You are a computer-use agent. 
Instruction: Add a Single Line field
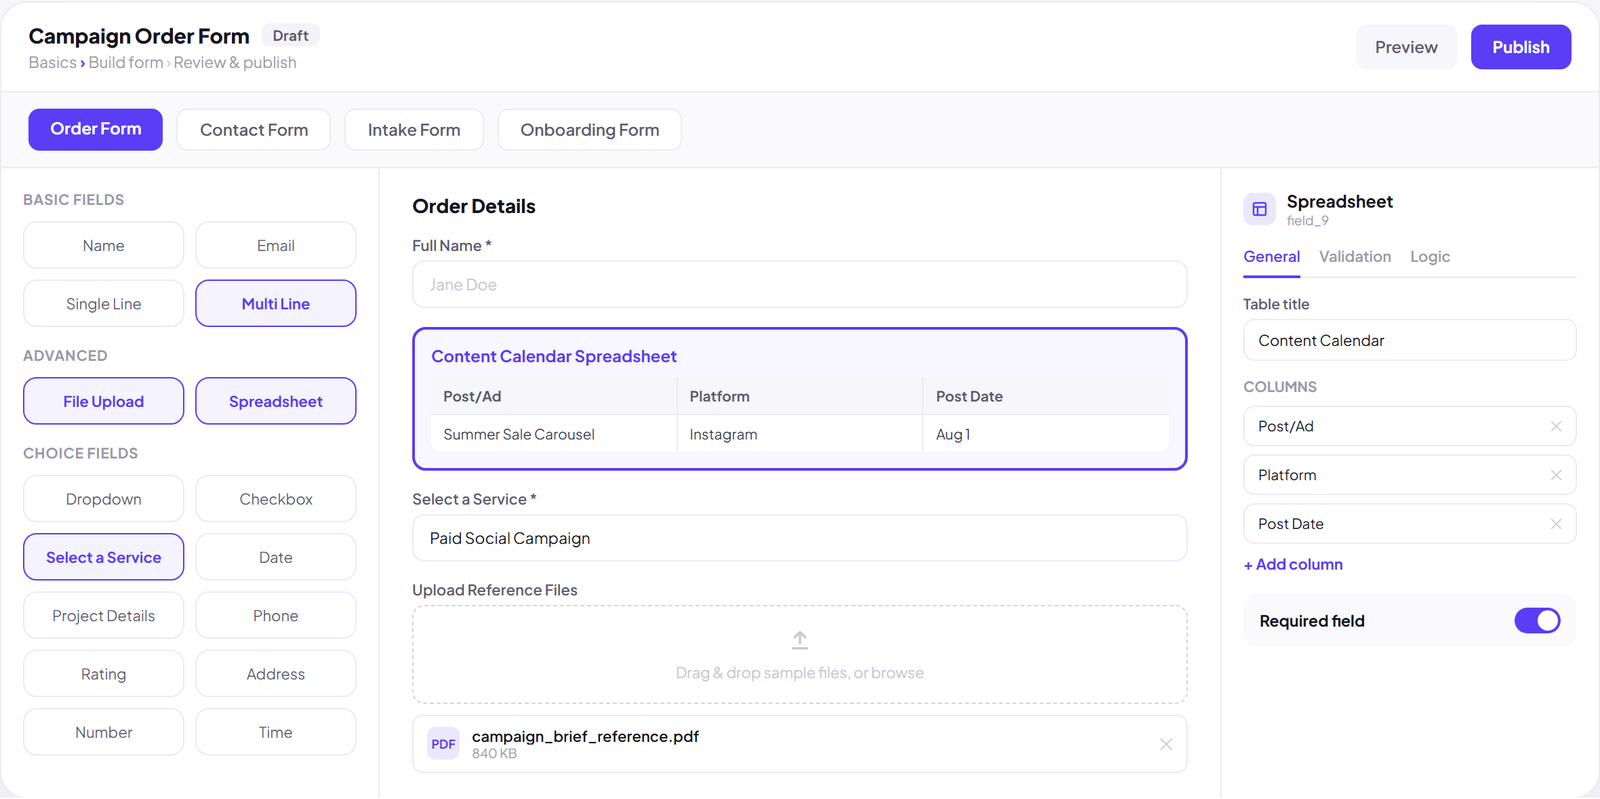point(104,303)
